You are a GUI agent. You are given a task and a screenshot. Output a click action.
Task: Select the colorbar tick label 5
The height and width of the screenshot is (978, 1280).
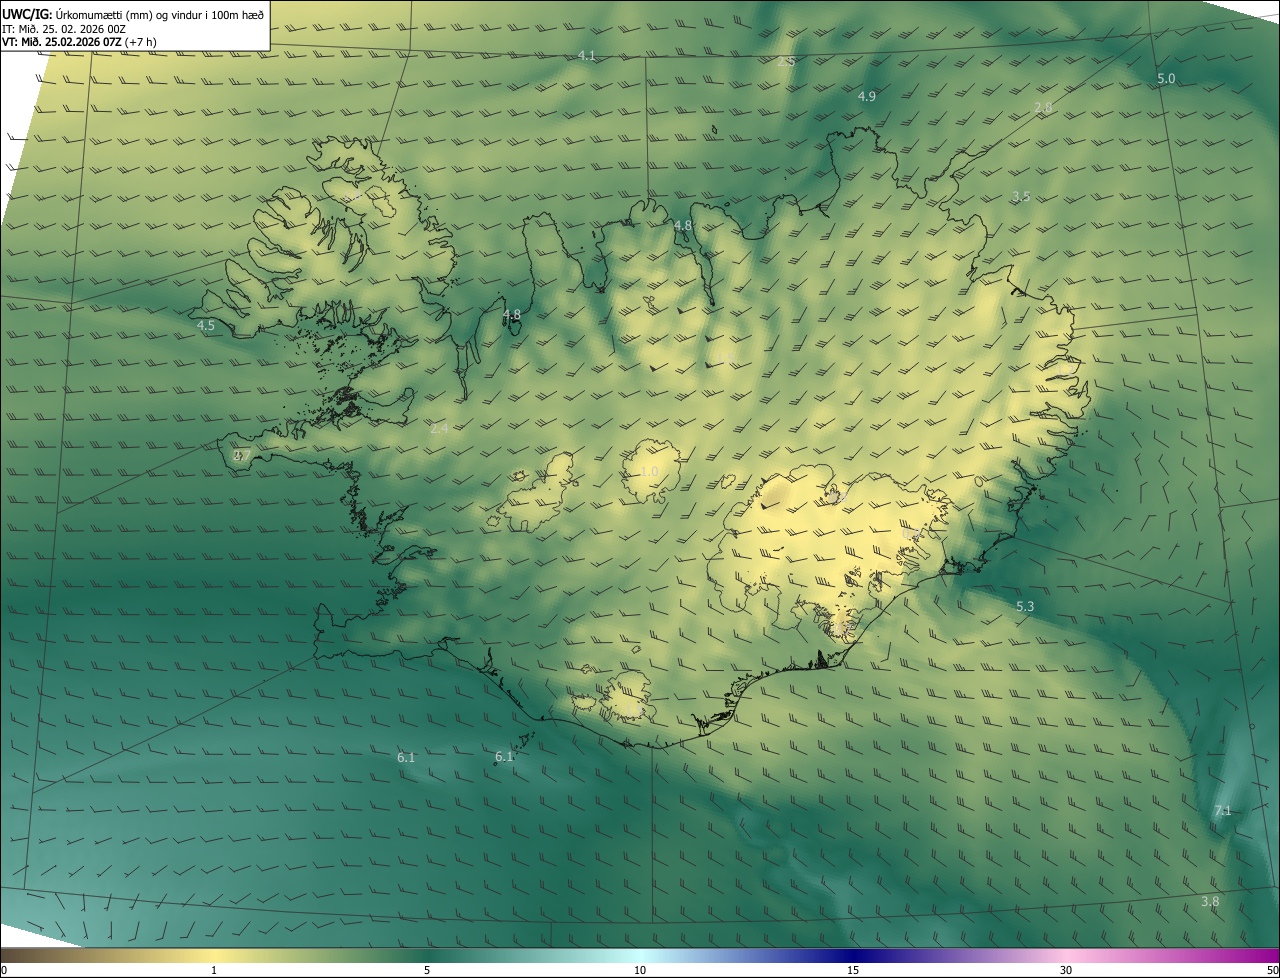(x=427, y=970)
